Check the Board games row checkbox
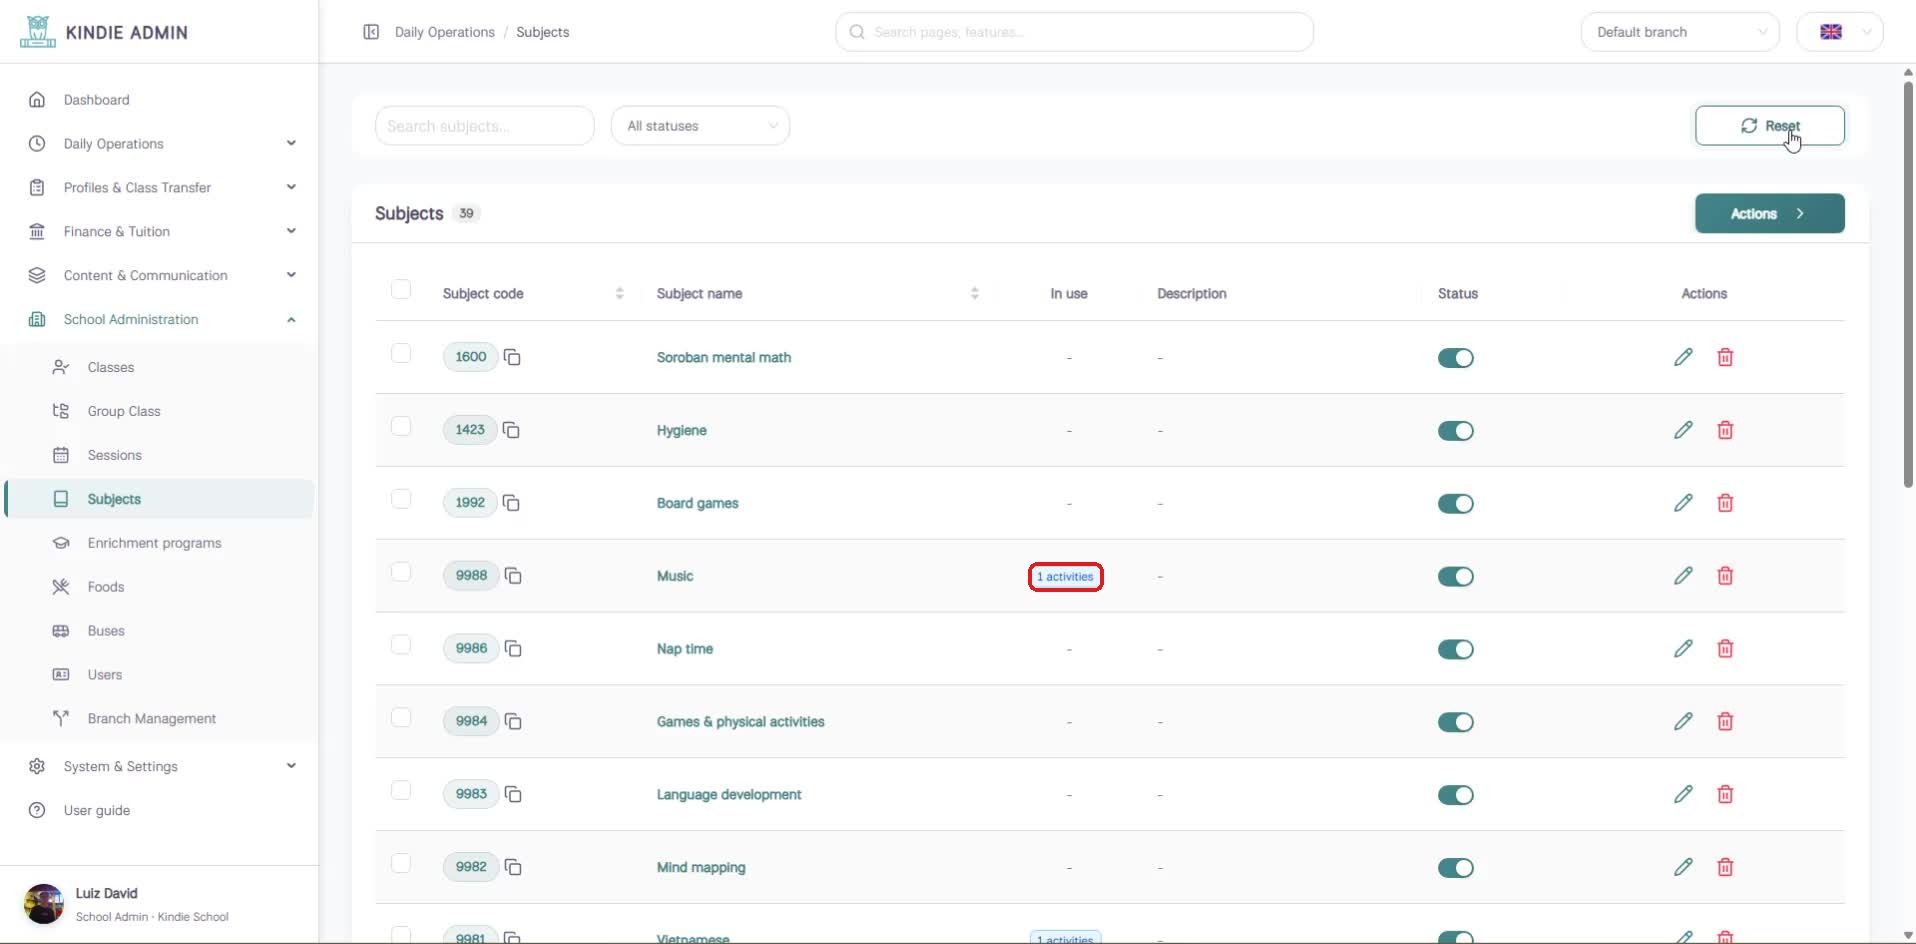 (x=401, y=499)
